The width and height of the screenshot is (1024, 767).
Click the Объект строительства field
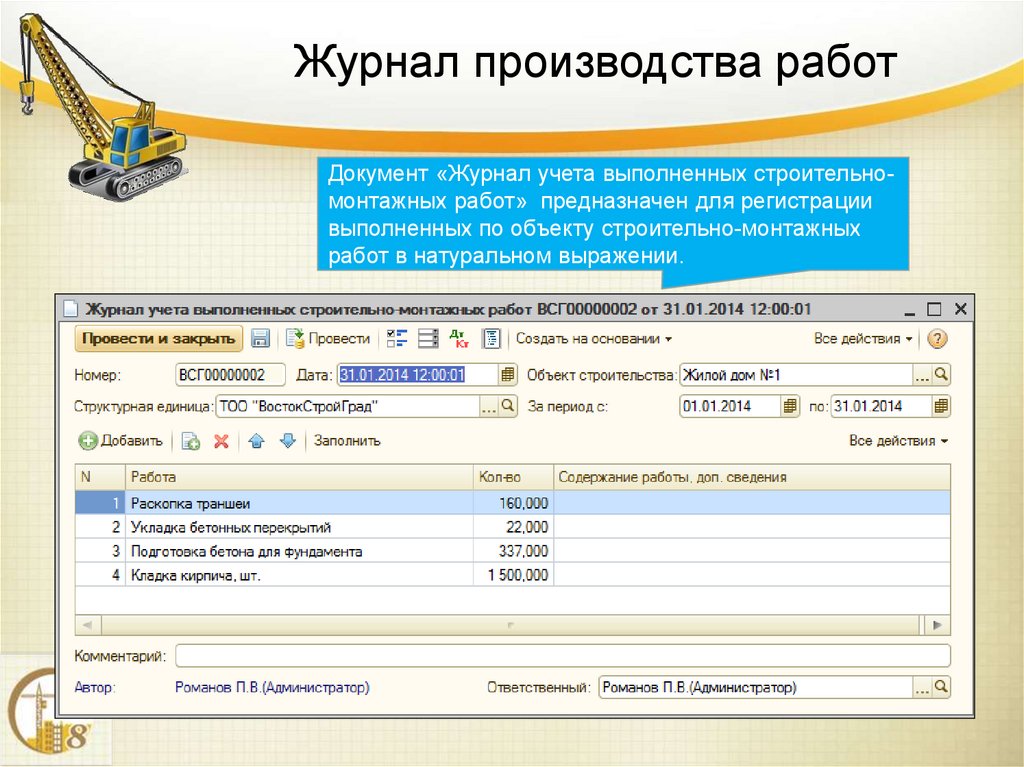(x=796, y=375)
